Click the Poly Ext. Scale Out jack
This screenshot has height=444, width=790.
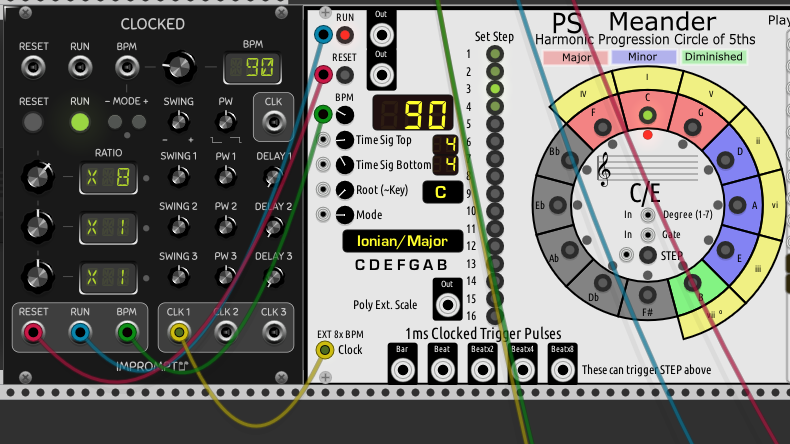pyautogui.click(x=447, y=305)
